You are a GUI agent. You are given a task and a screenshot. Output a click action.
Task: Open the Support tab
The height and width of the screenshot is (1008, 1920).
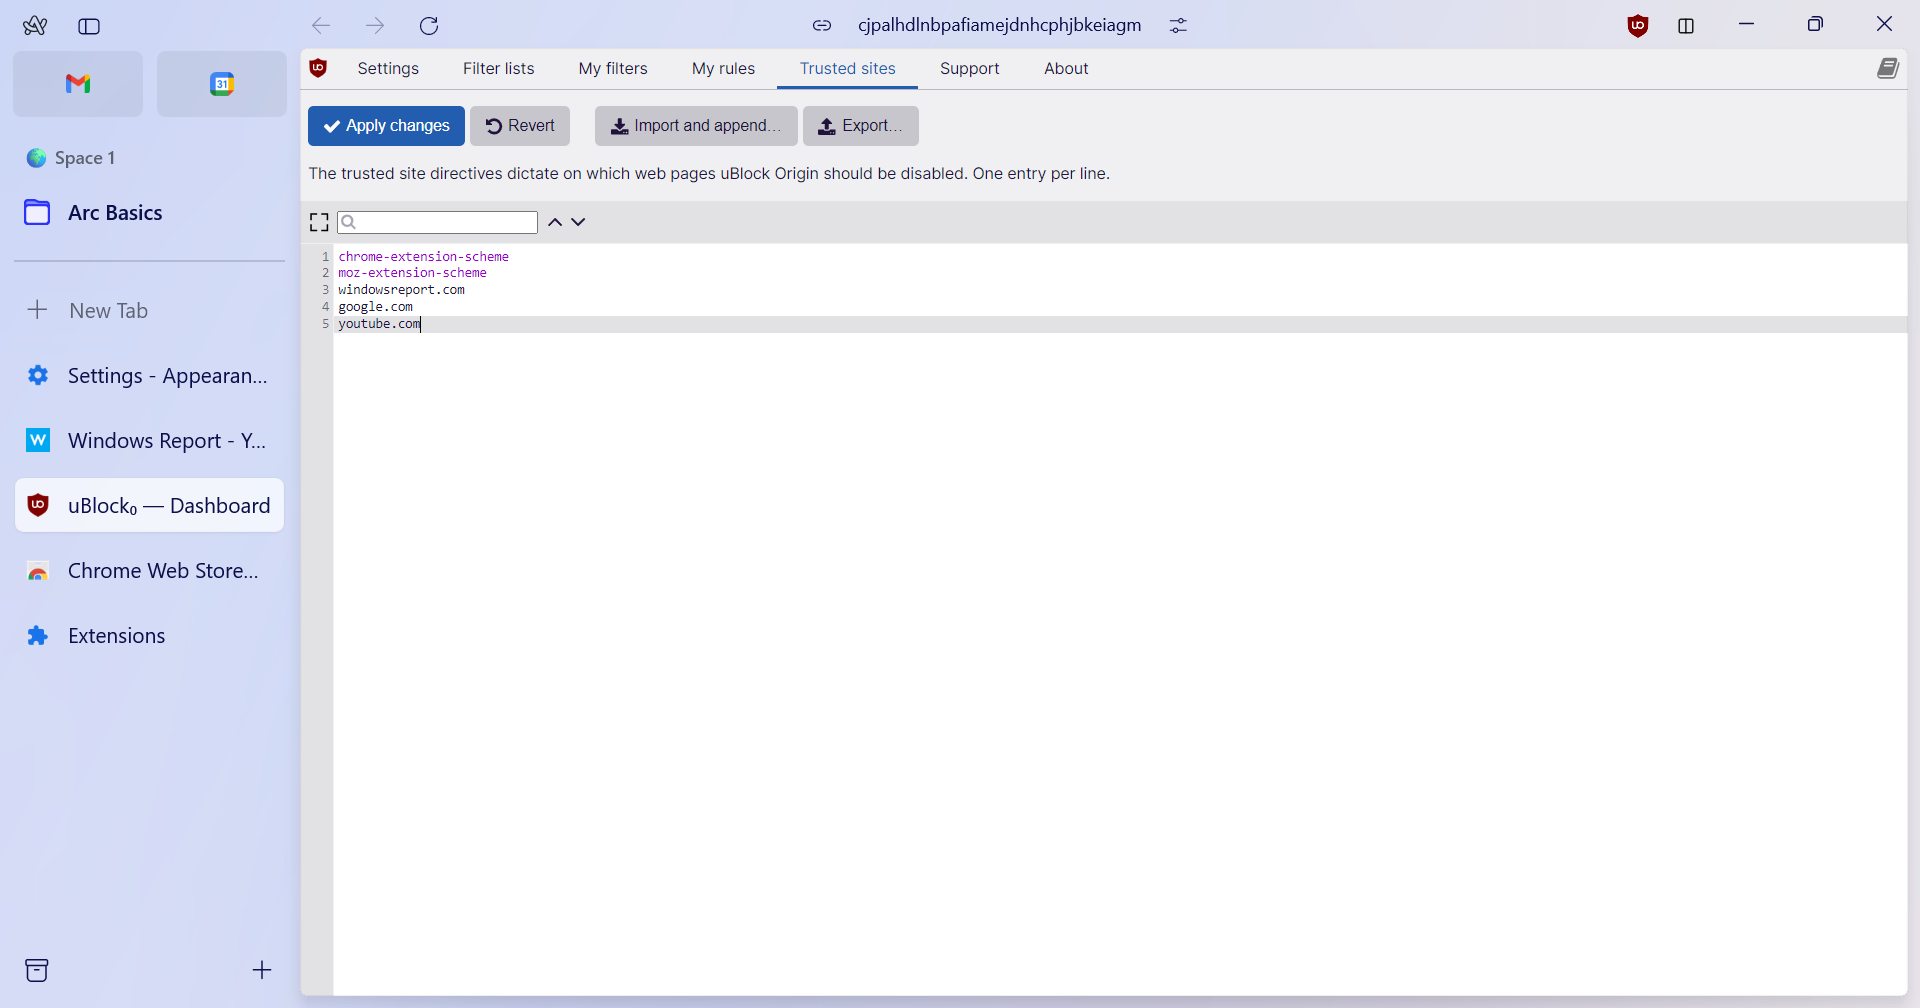pyautogui.click(x=969, y=68)
